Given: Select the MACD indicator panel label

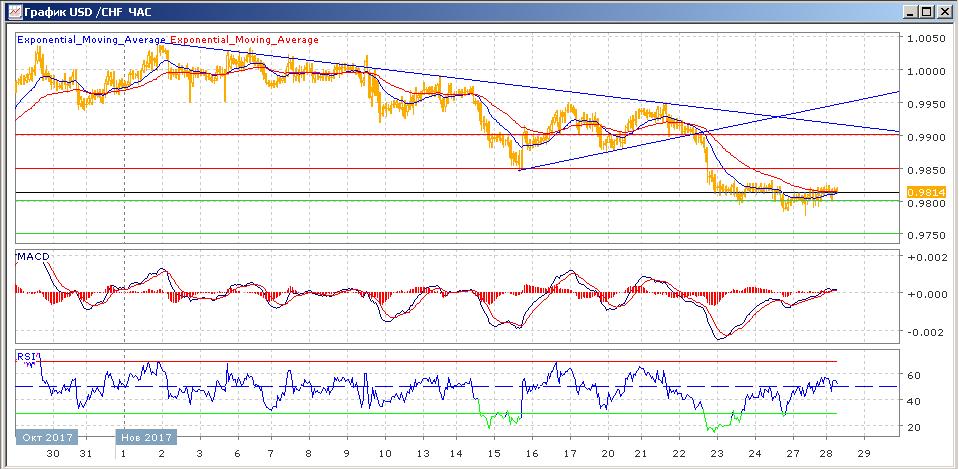Looking at the screenshot, I should 33,257.
